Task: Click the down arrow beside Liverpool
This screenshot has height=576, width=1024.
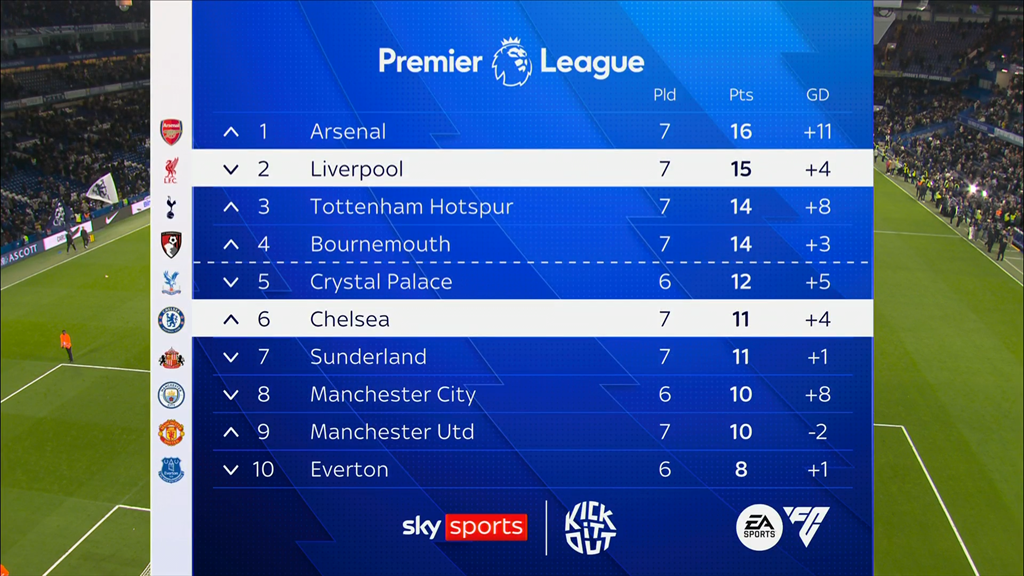Action: tap(231, 170)
